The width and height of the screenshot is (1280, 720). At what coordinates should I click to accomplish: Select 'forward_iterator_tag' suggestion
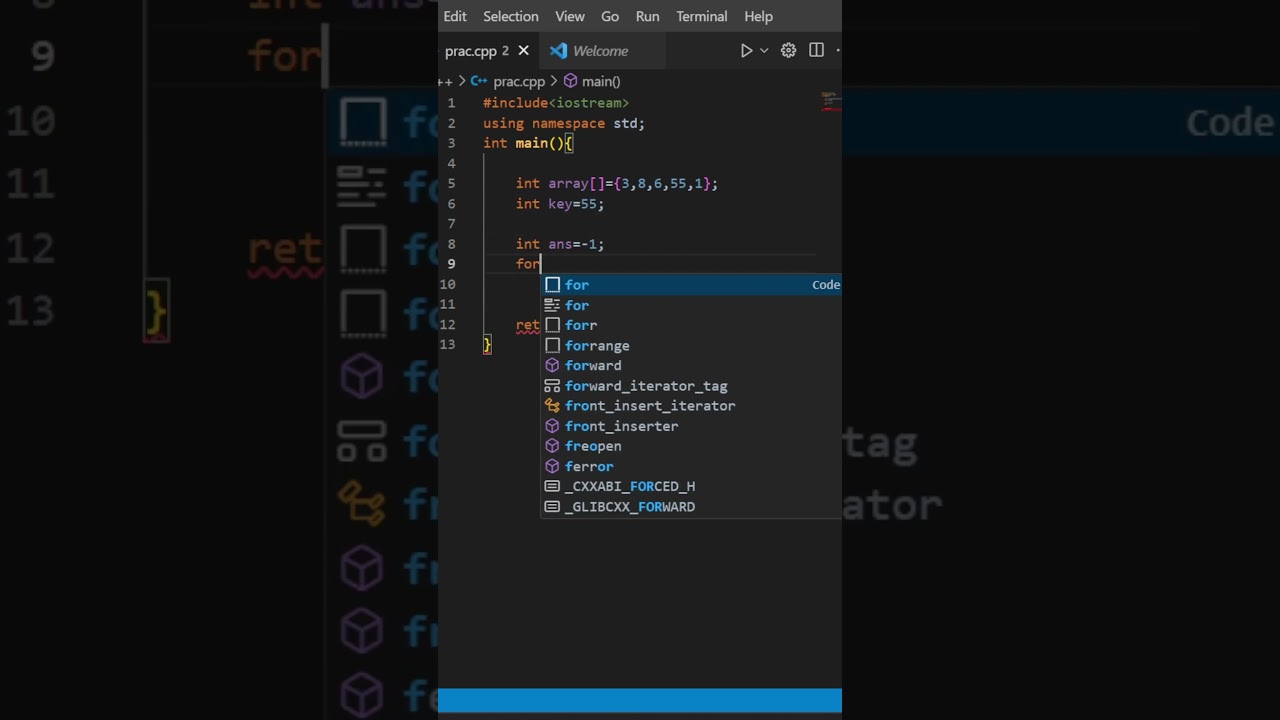692,386
